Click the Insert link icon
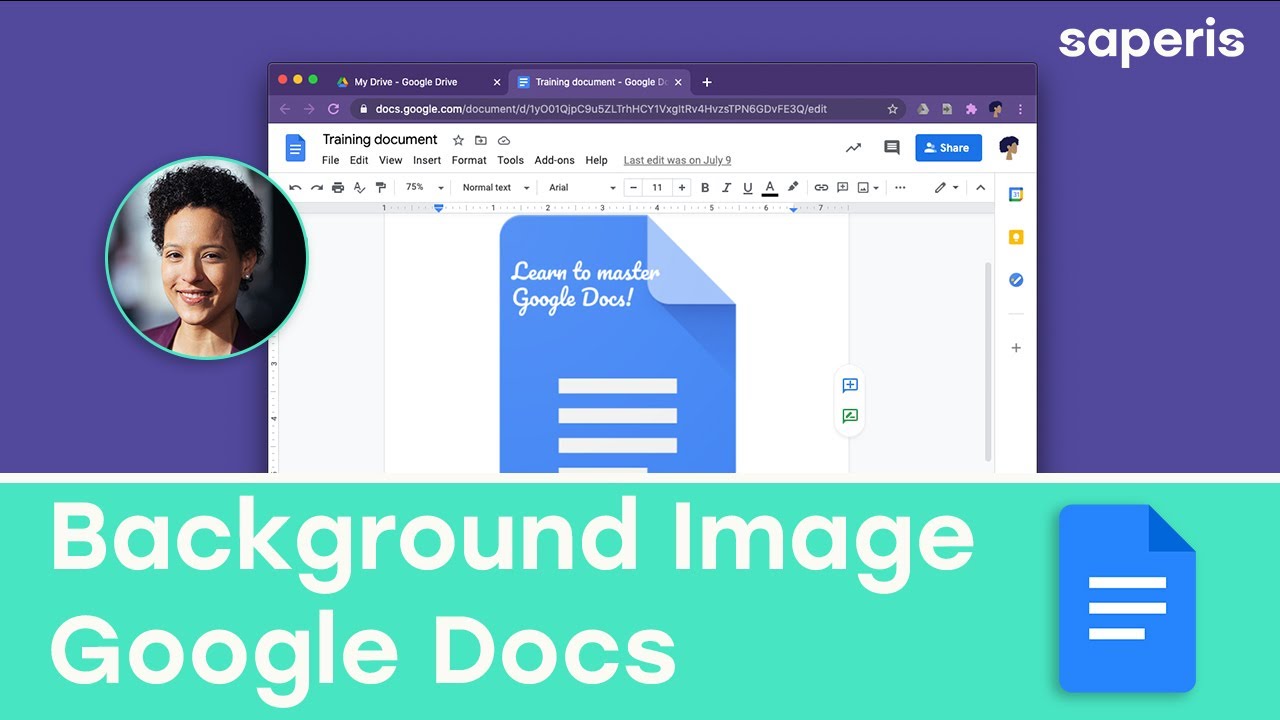The width and height of the screenshot is (1280, 720). pyautogui.click(x=821, y=187)
